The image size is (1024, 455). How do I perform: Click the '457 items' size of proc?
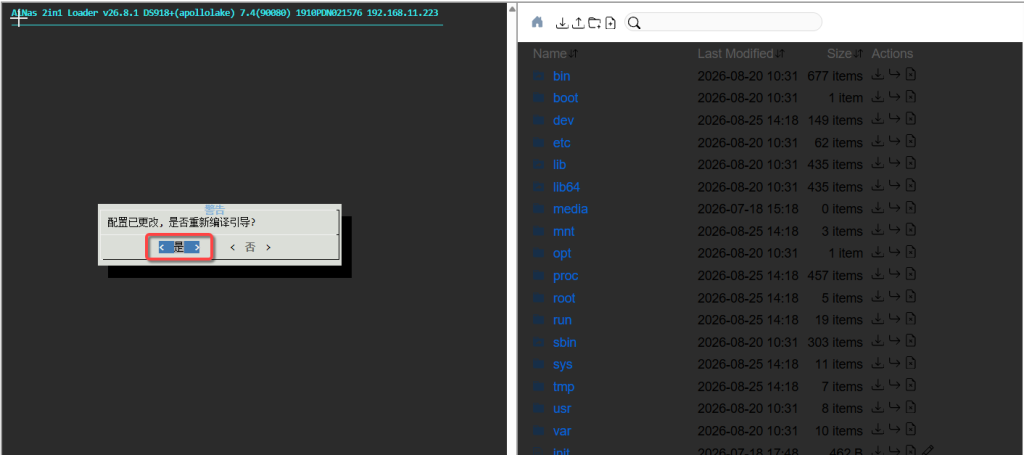pos(835,275)
